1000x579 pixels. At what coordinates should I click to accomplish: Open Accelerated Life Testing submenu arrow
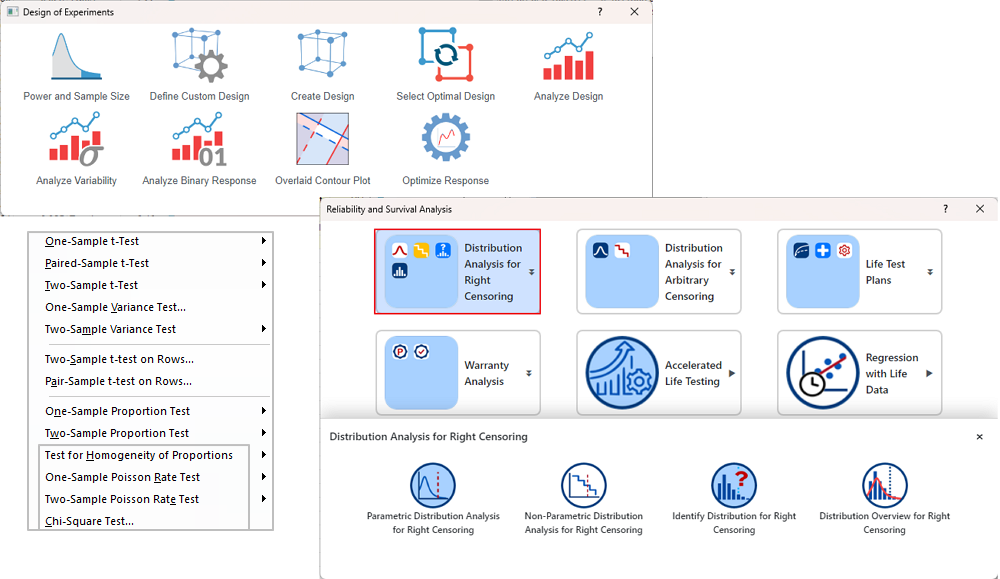732,373
